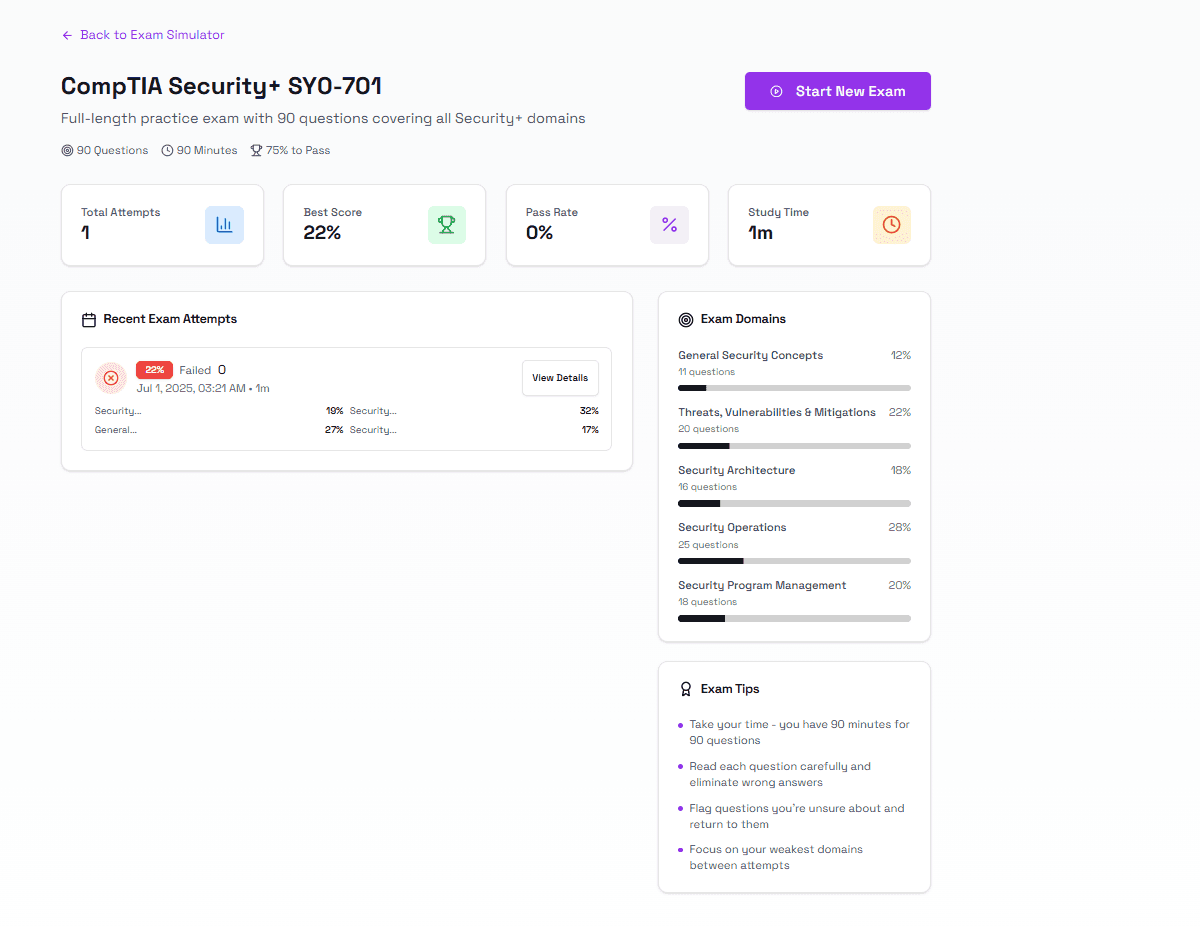Click the ribbon icon beside Exam Tips

click(686, 688)
